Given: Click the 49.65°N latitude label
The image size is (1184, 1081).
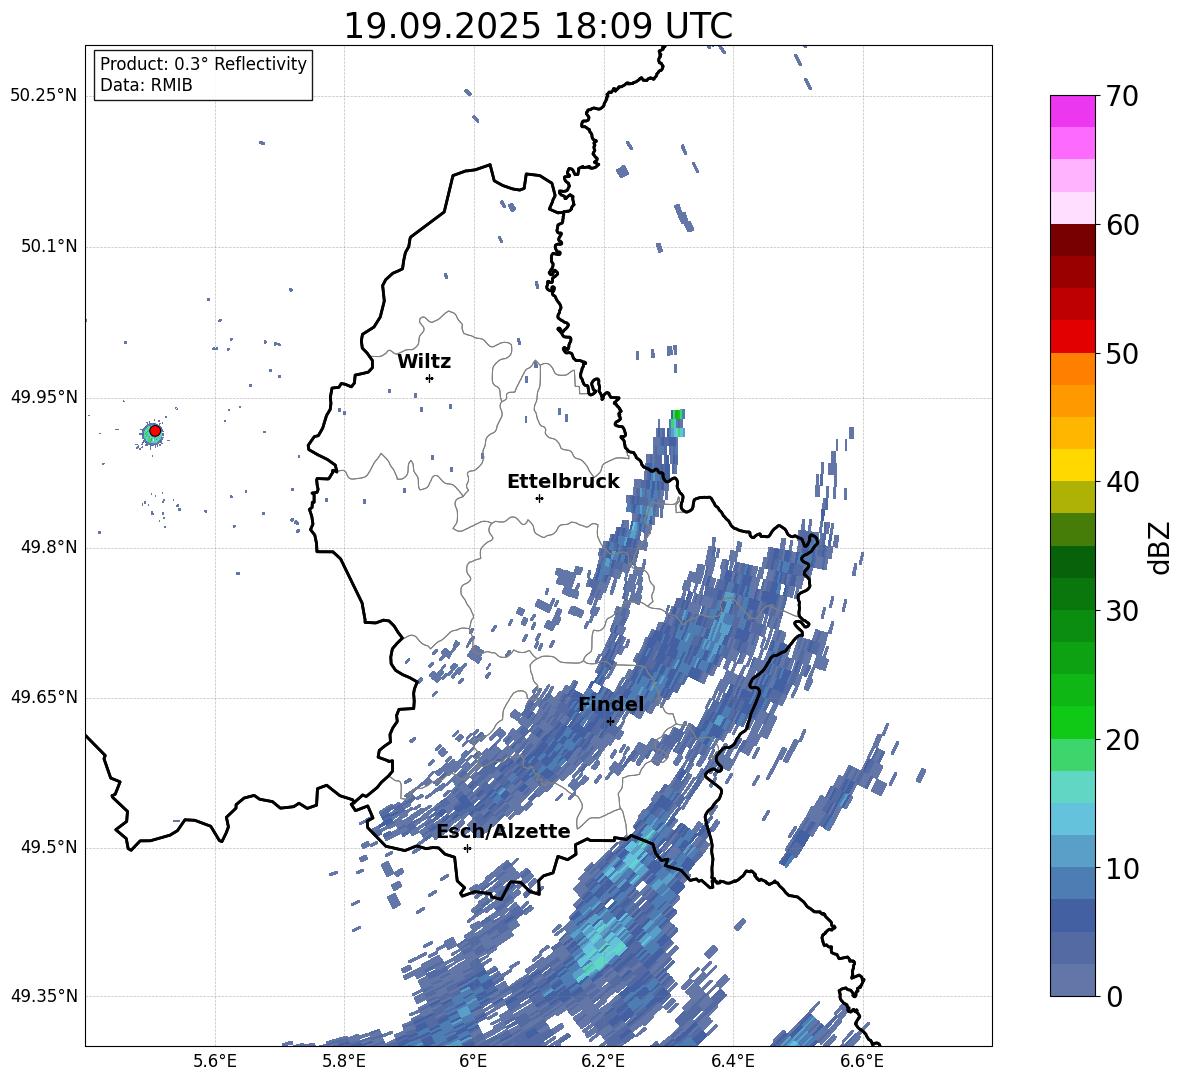Looking at the screenshot, I should point(44,697).
